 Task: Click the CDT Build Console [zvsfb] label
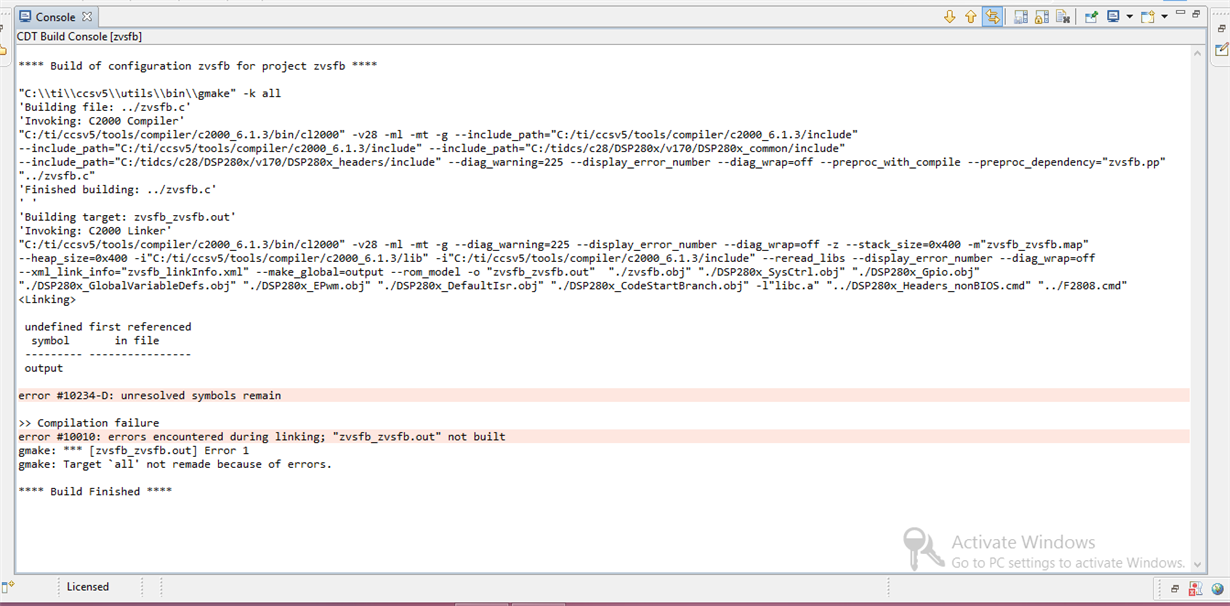click(x=80, y=36)
